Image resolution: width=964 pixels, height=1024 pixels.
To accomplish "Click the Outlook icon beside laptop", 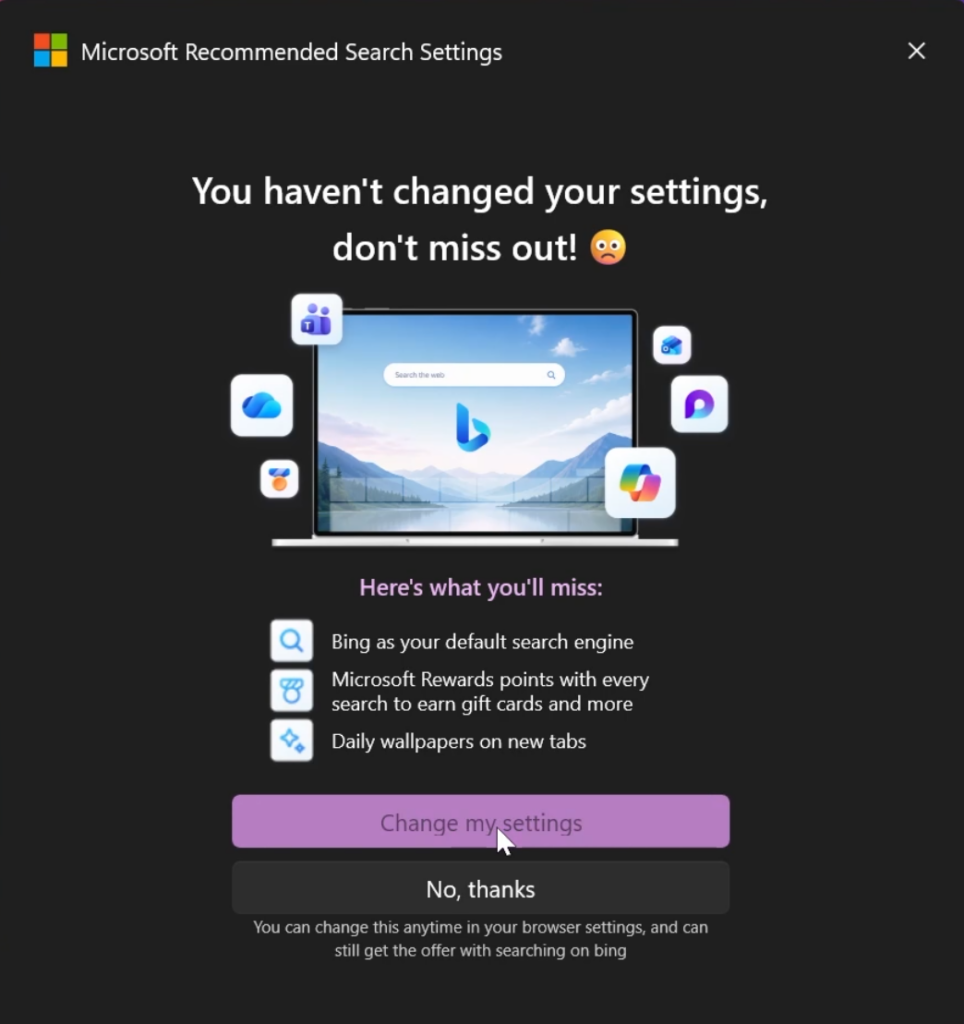I will [x=671, y=345].
